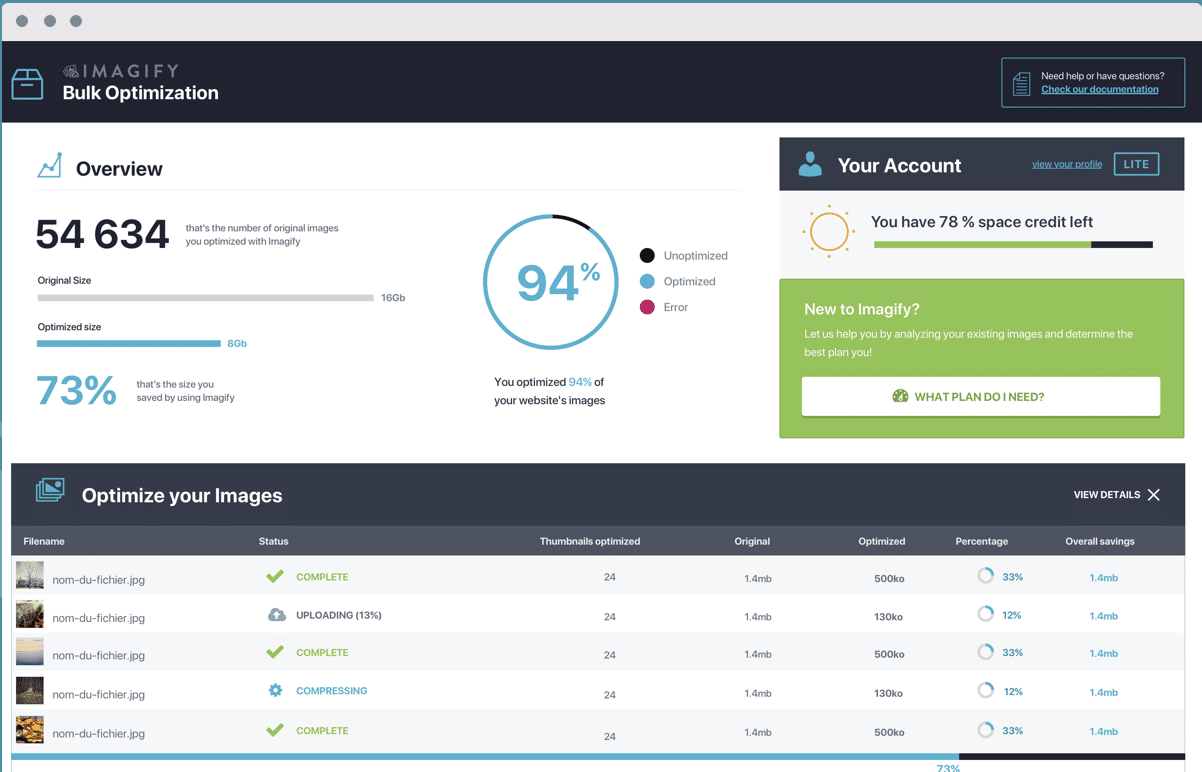
Task: Click the X icon next to View Details
Action: (x=1154, y=495)
